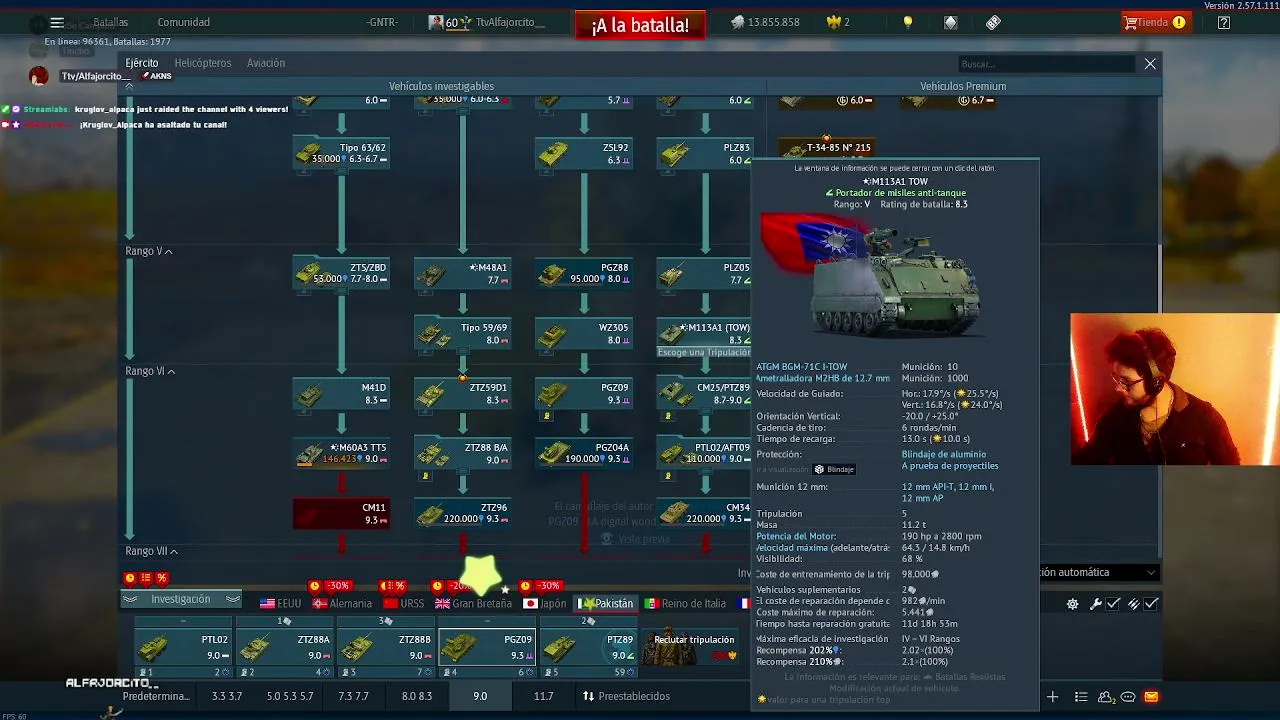The width and height of the screenshot is (1280, 720).
Task: Select the ZSL92 vehicle in tree
Action: pos(584,153)
